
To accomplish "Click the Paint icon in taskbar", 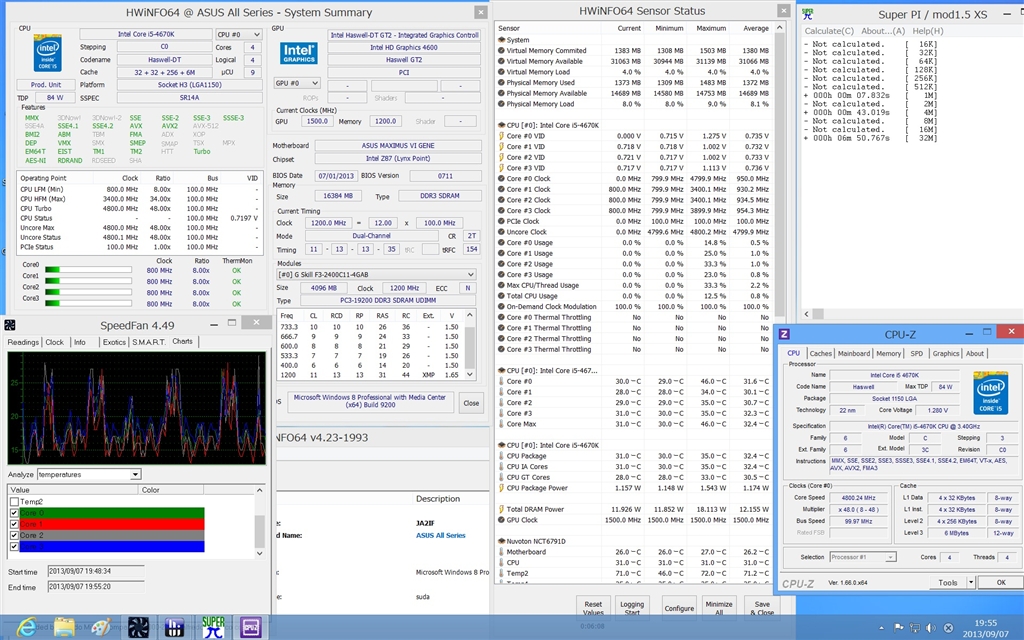I will pyautogui.click(x=101, y=626).
